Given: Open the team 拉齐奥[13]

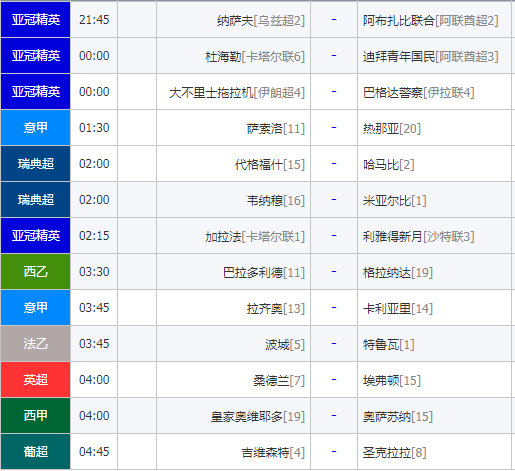Looking at the screenshot, I should tap(276, 309).
